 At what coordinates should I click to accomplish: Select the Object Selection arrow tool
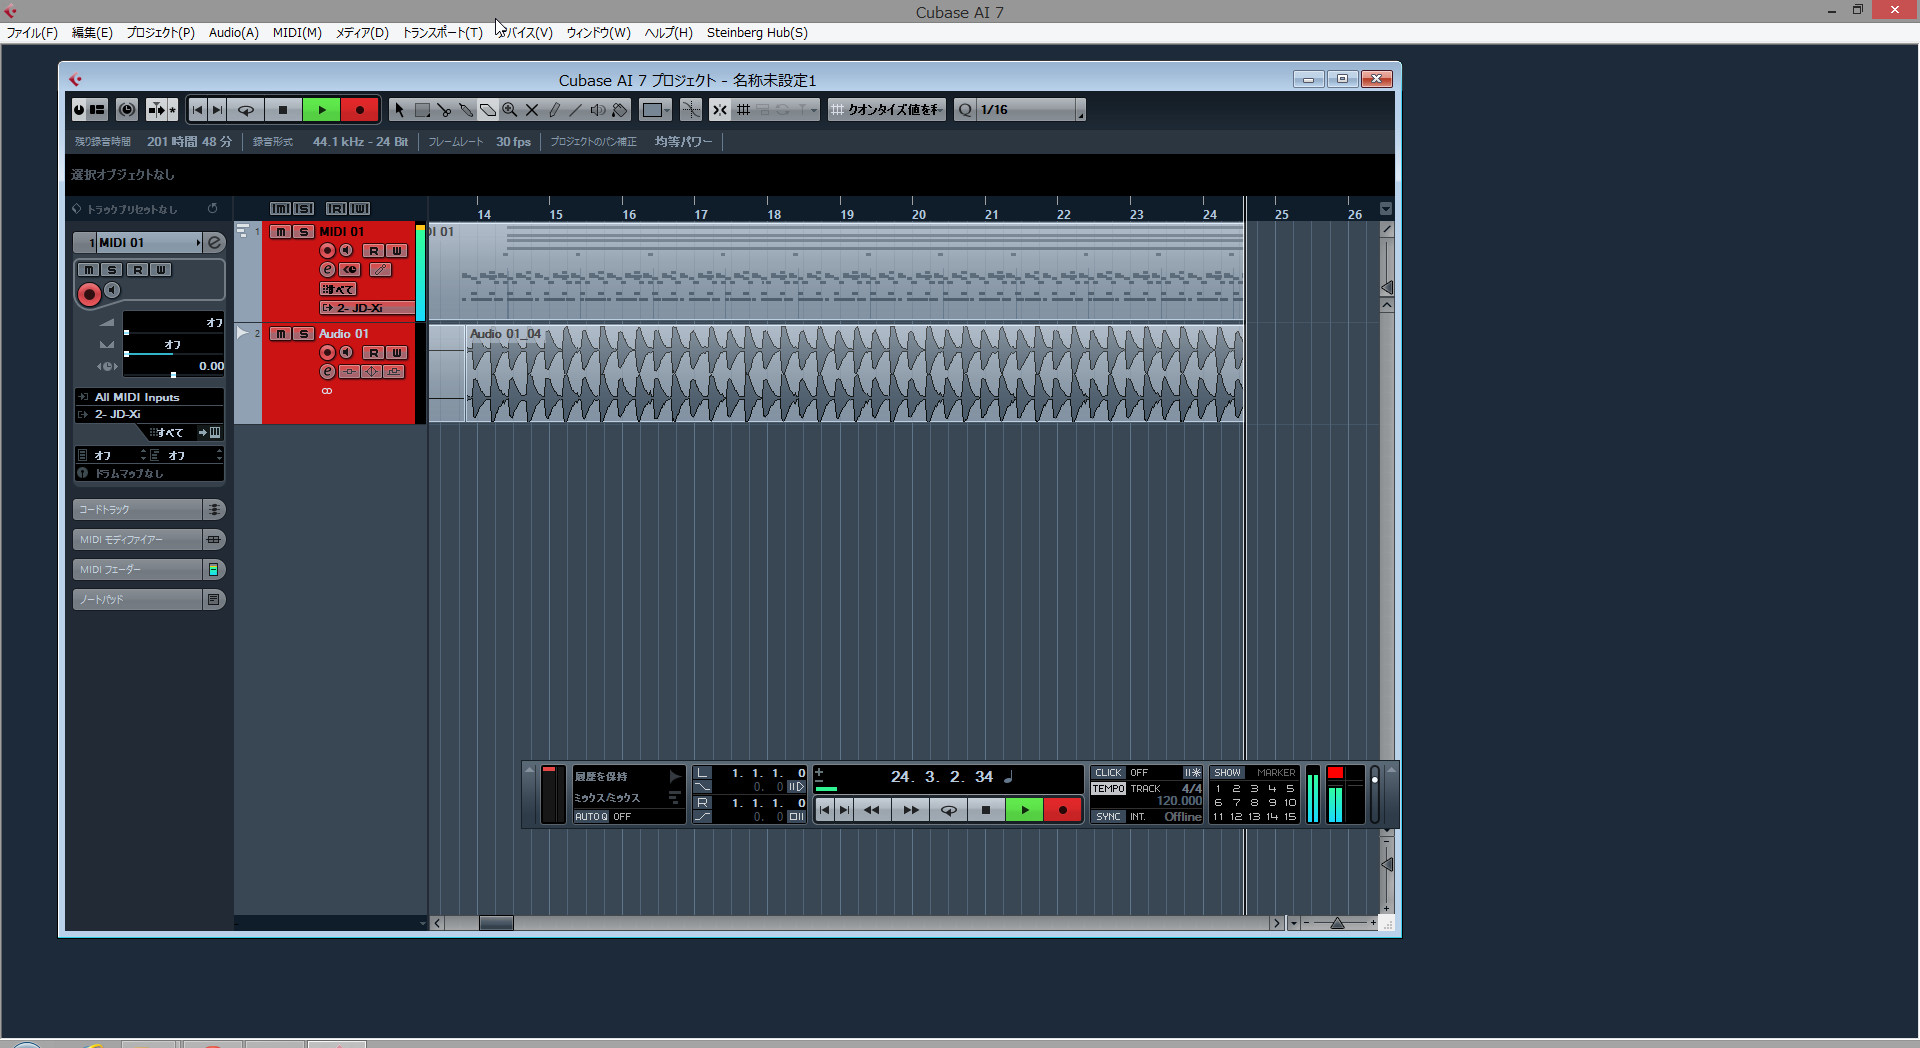[x=399, y=110]
